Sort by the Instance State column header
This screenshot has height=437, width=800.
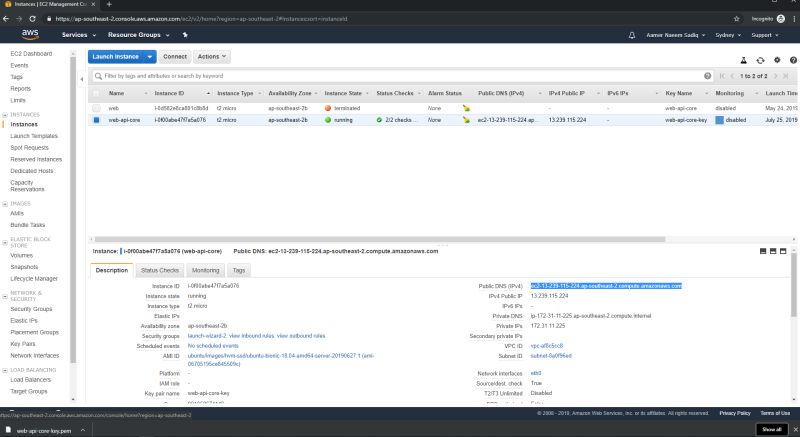[343, 93]
